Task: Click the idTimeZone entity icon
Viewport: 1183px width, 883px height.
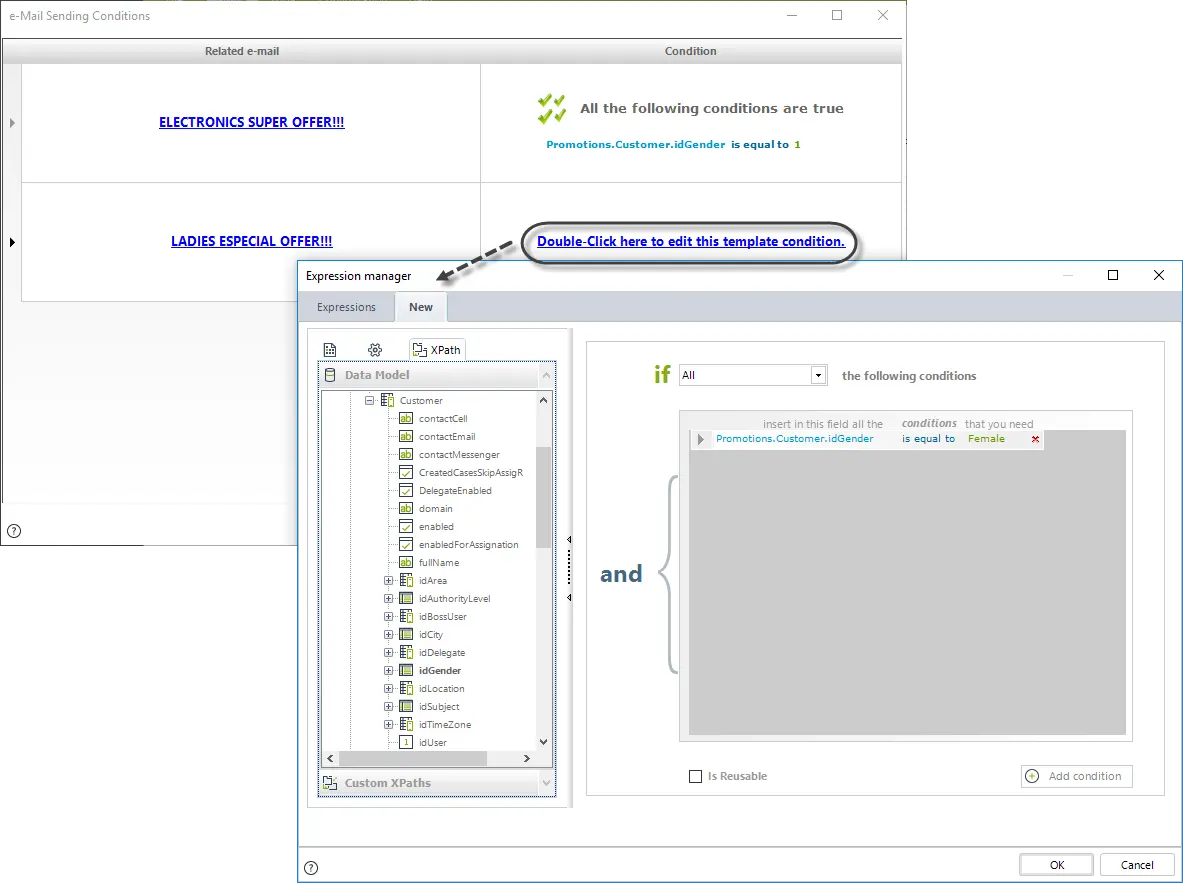Action: 406,725
